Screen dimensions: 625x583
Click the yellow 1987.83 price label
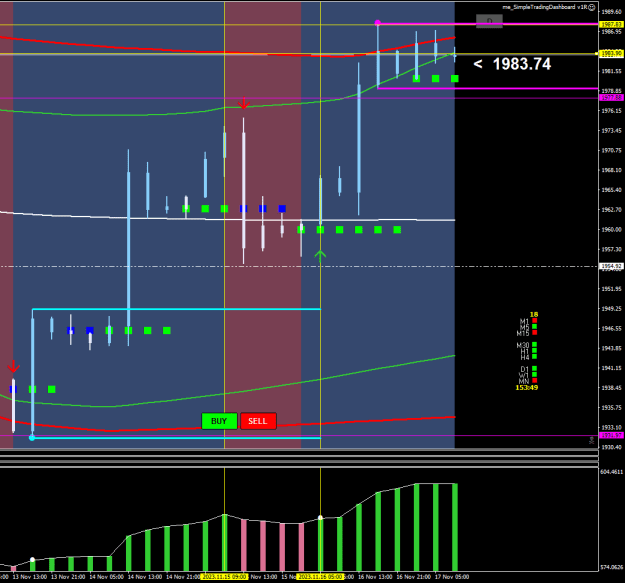(x=611, y=25)
